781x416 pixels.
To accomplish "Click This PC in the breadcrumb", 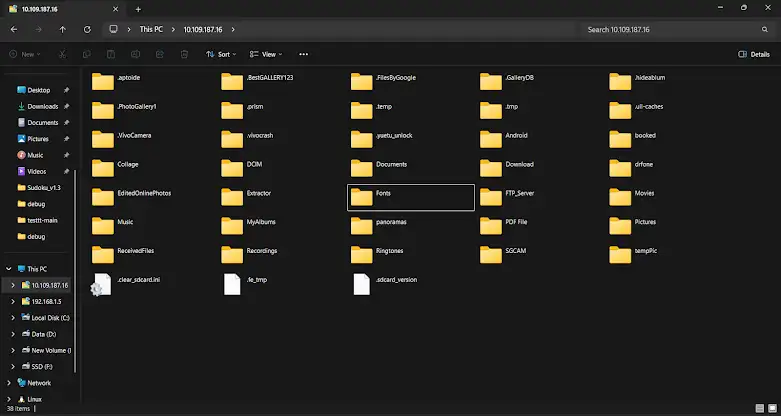I will (151, 29).
